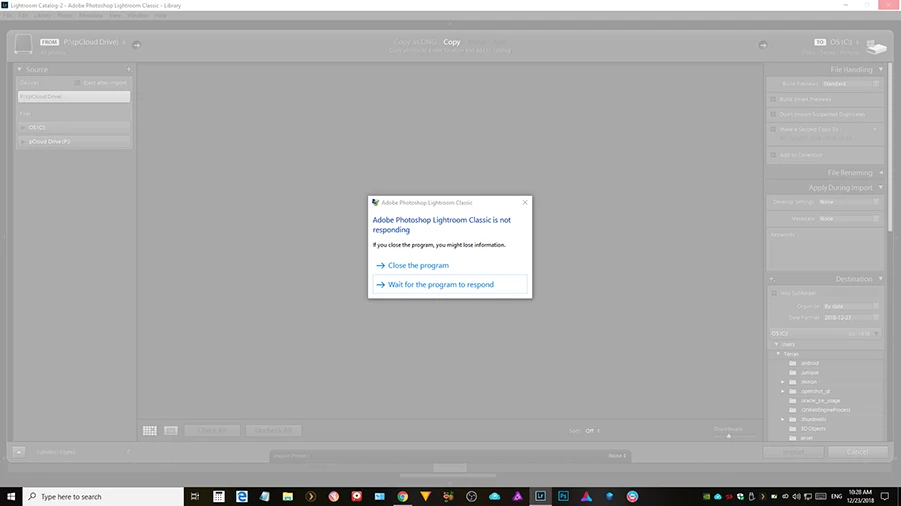Open the Second Copy location arrow menu

click(x=875, y=129)
